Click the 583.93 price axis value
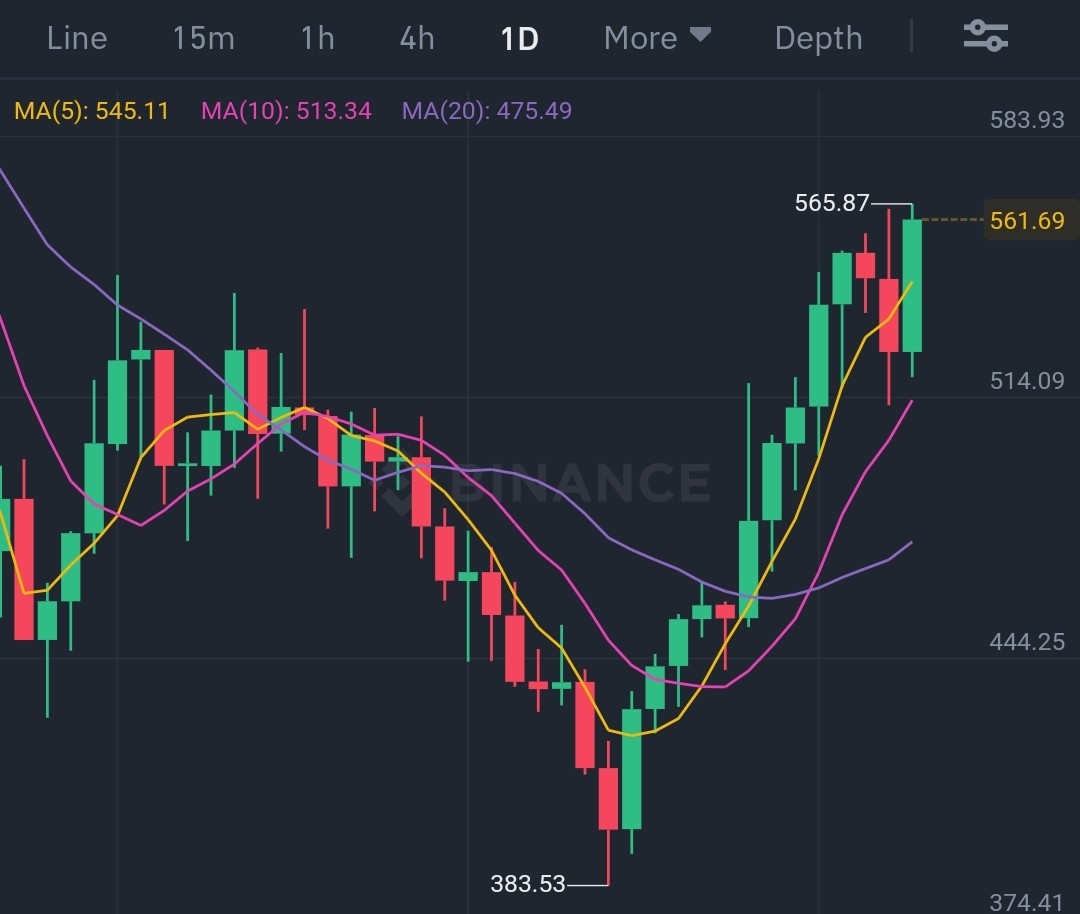The width and height of the screenshot is (1080, 914). [x=1027, y=120]
